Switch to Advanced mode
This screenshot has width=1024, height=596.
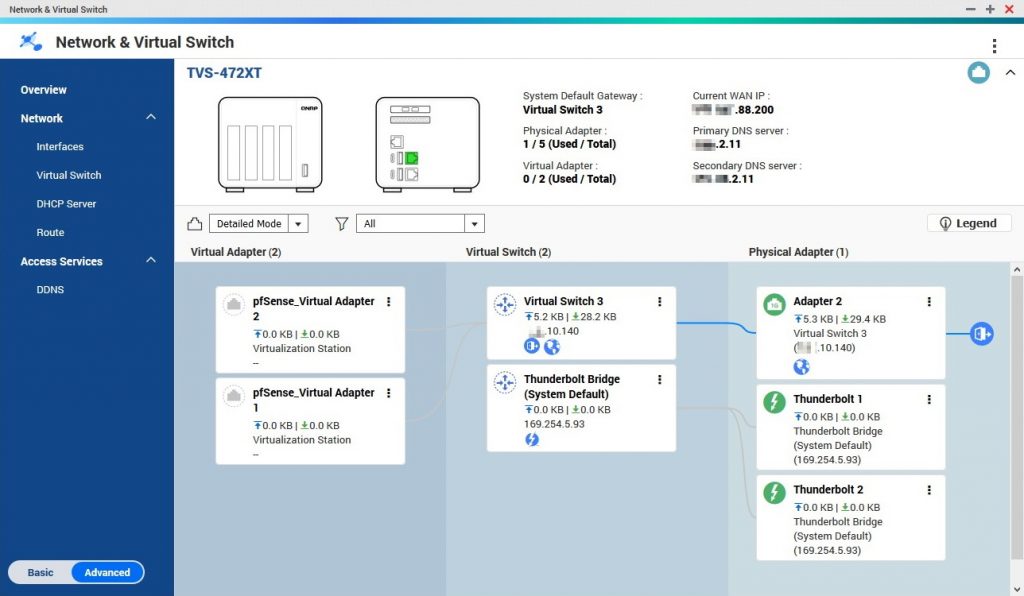pyautogui.click(x=107, y=572)
